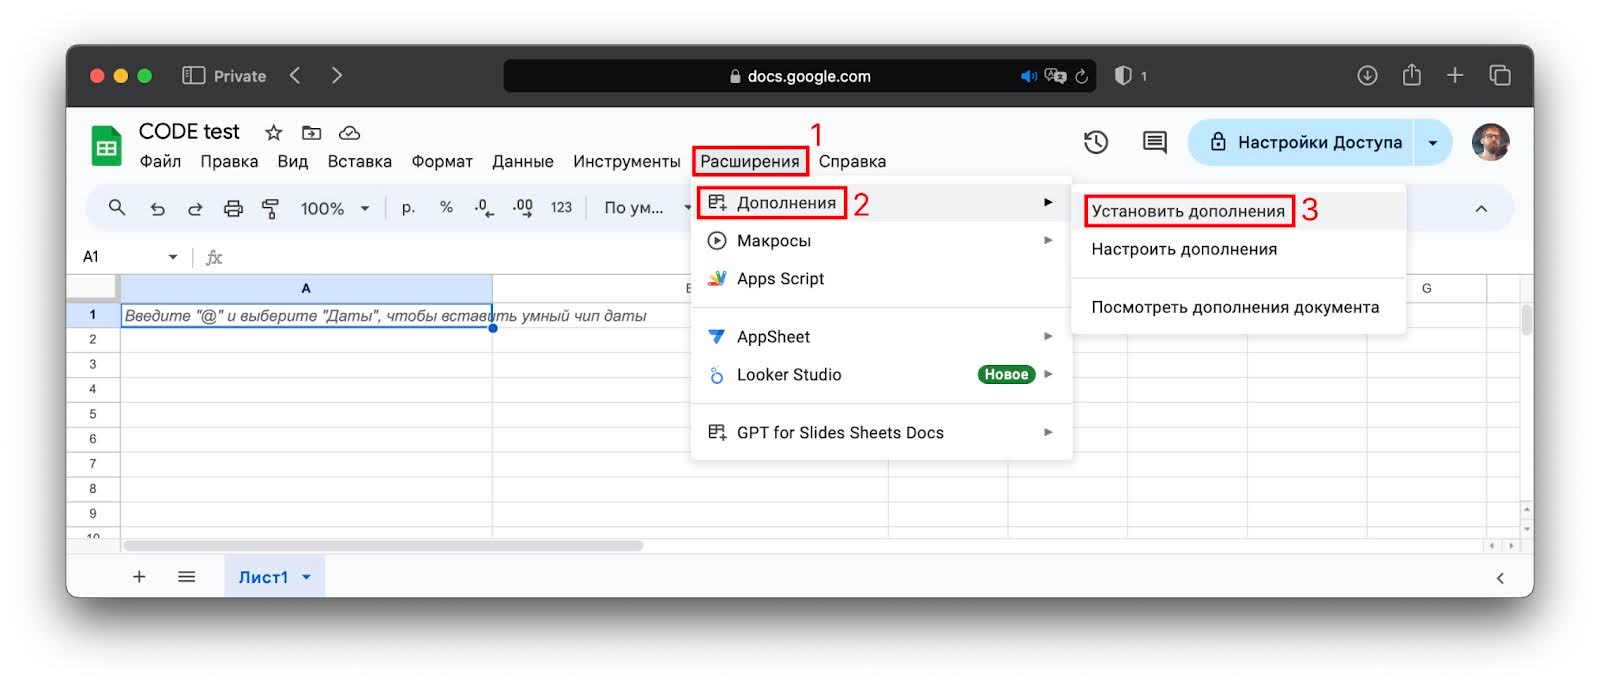Viewport: 1600px width, 685px height.
Task: Click the search magnifier in toolbar
Action: [x=117, y=208]
